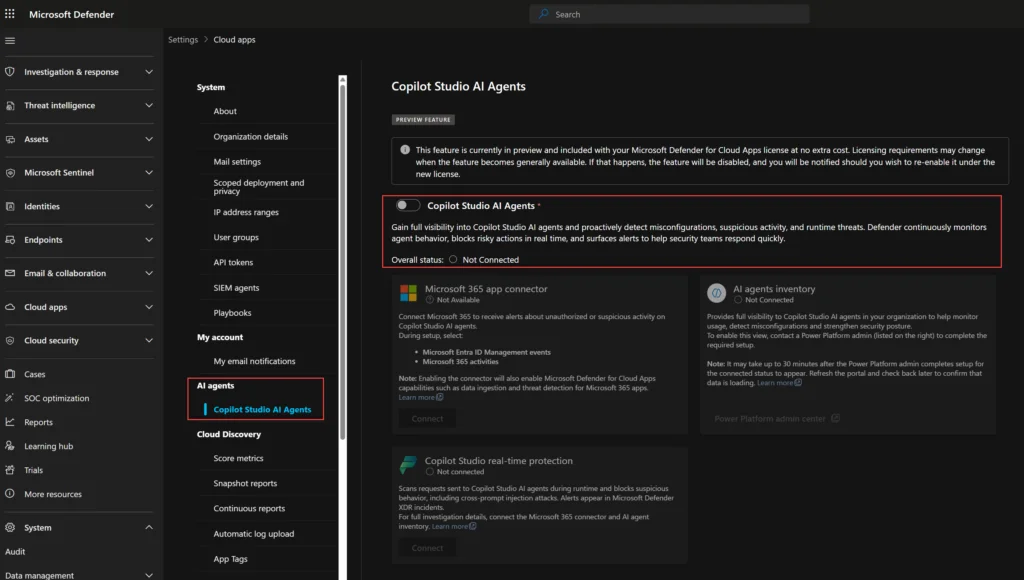This screenshot has height=580, width=1024.
Task: Click the Cases icon
Action: pos(10,374)
